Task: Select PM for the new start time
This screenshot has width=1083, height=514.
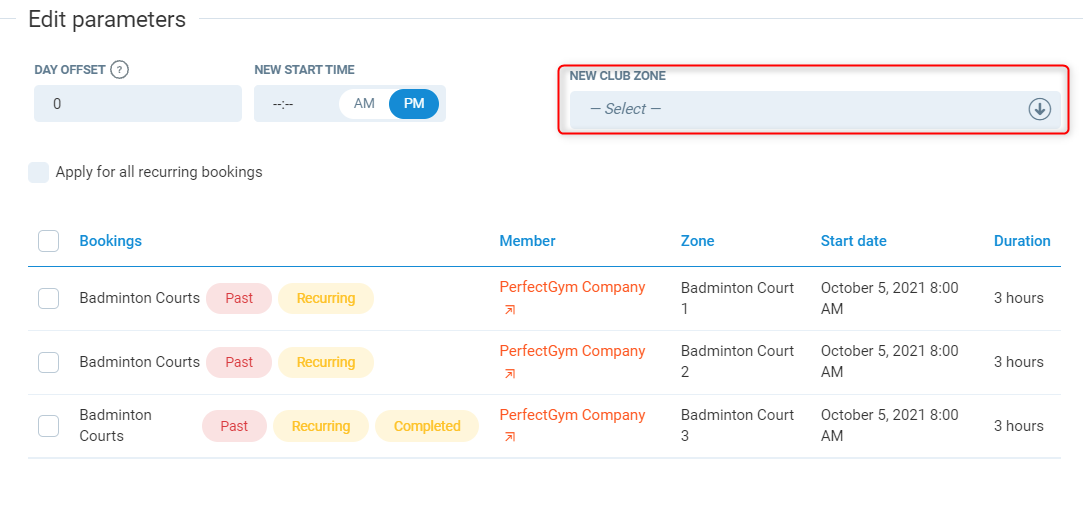Action: (x=413, y=104)
